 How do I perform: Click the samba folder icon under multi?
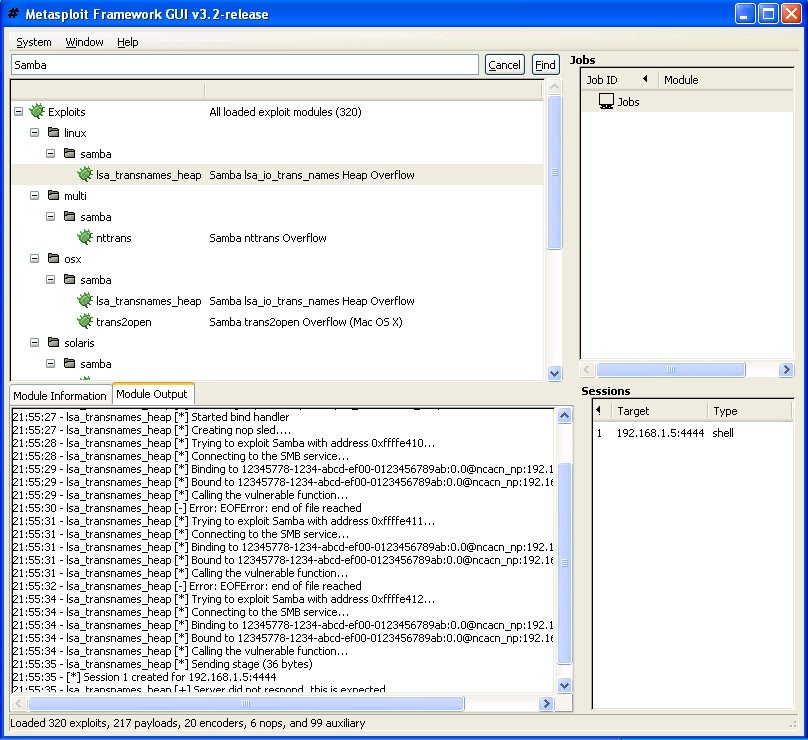(x=70, y=216)
